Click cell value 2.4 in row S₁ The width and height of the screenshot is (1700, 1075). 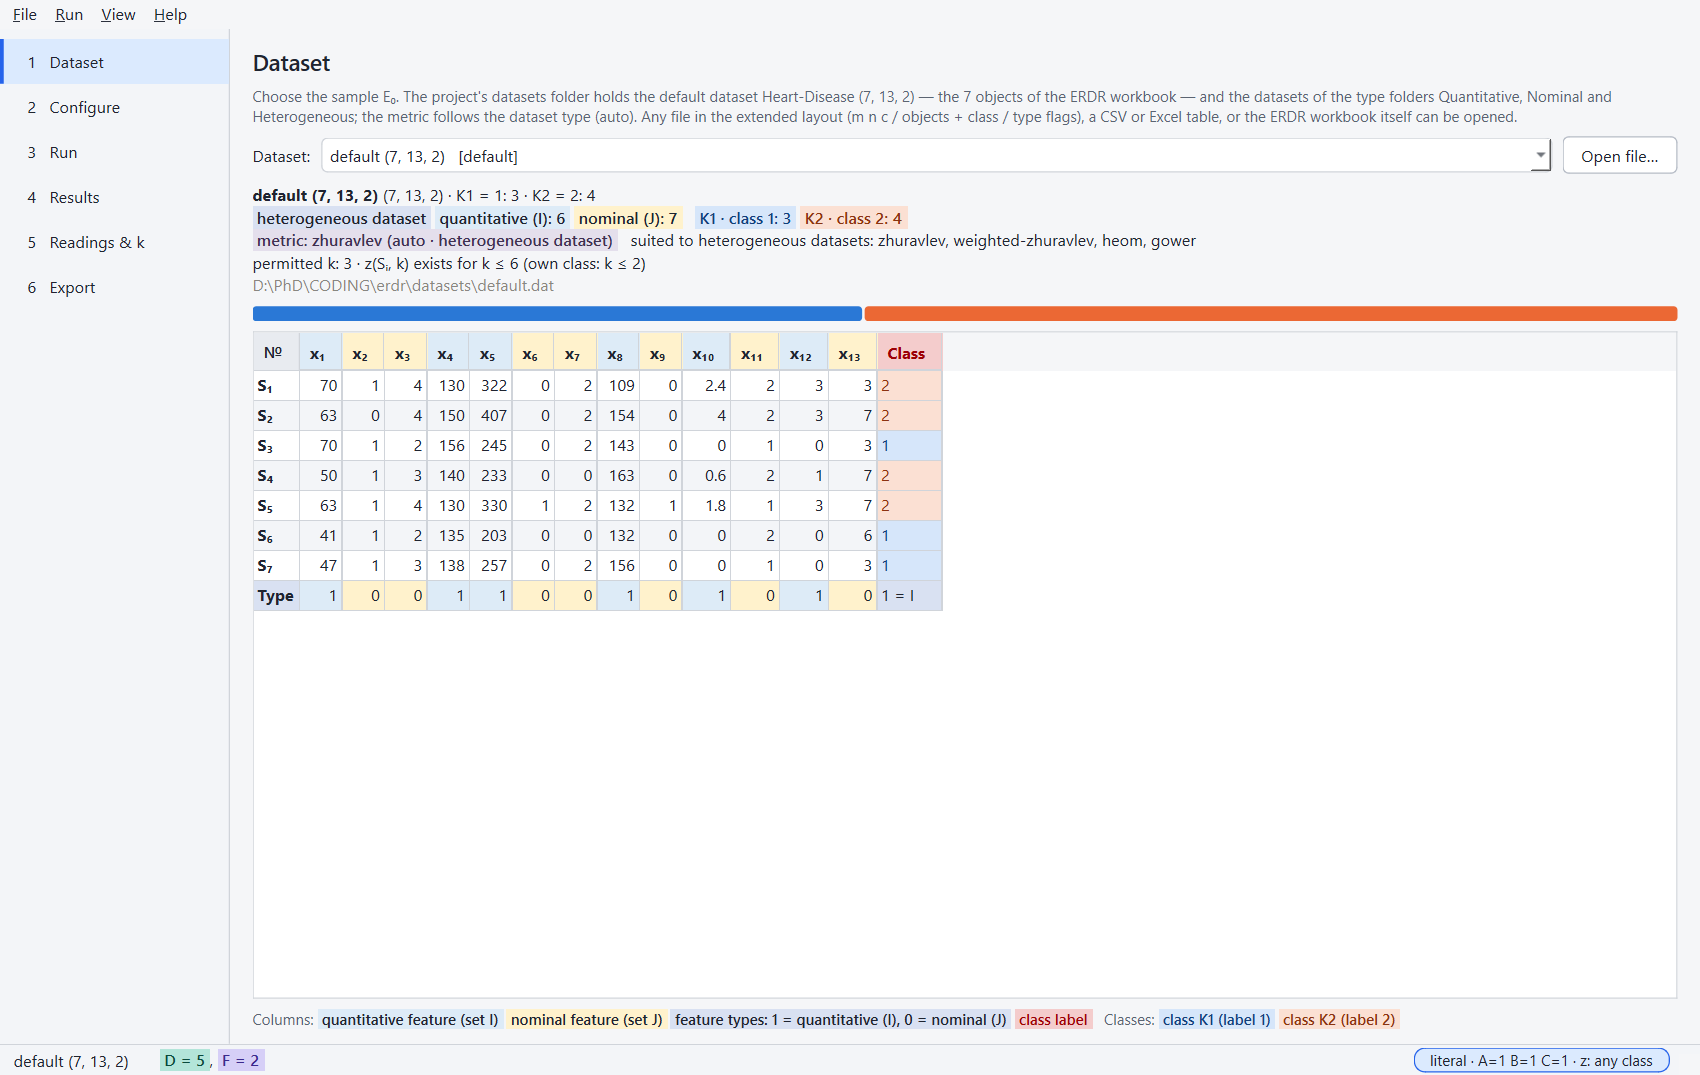click(706, 386)
